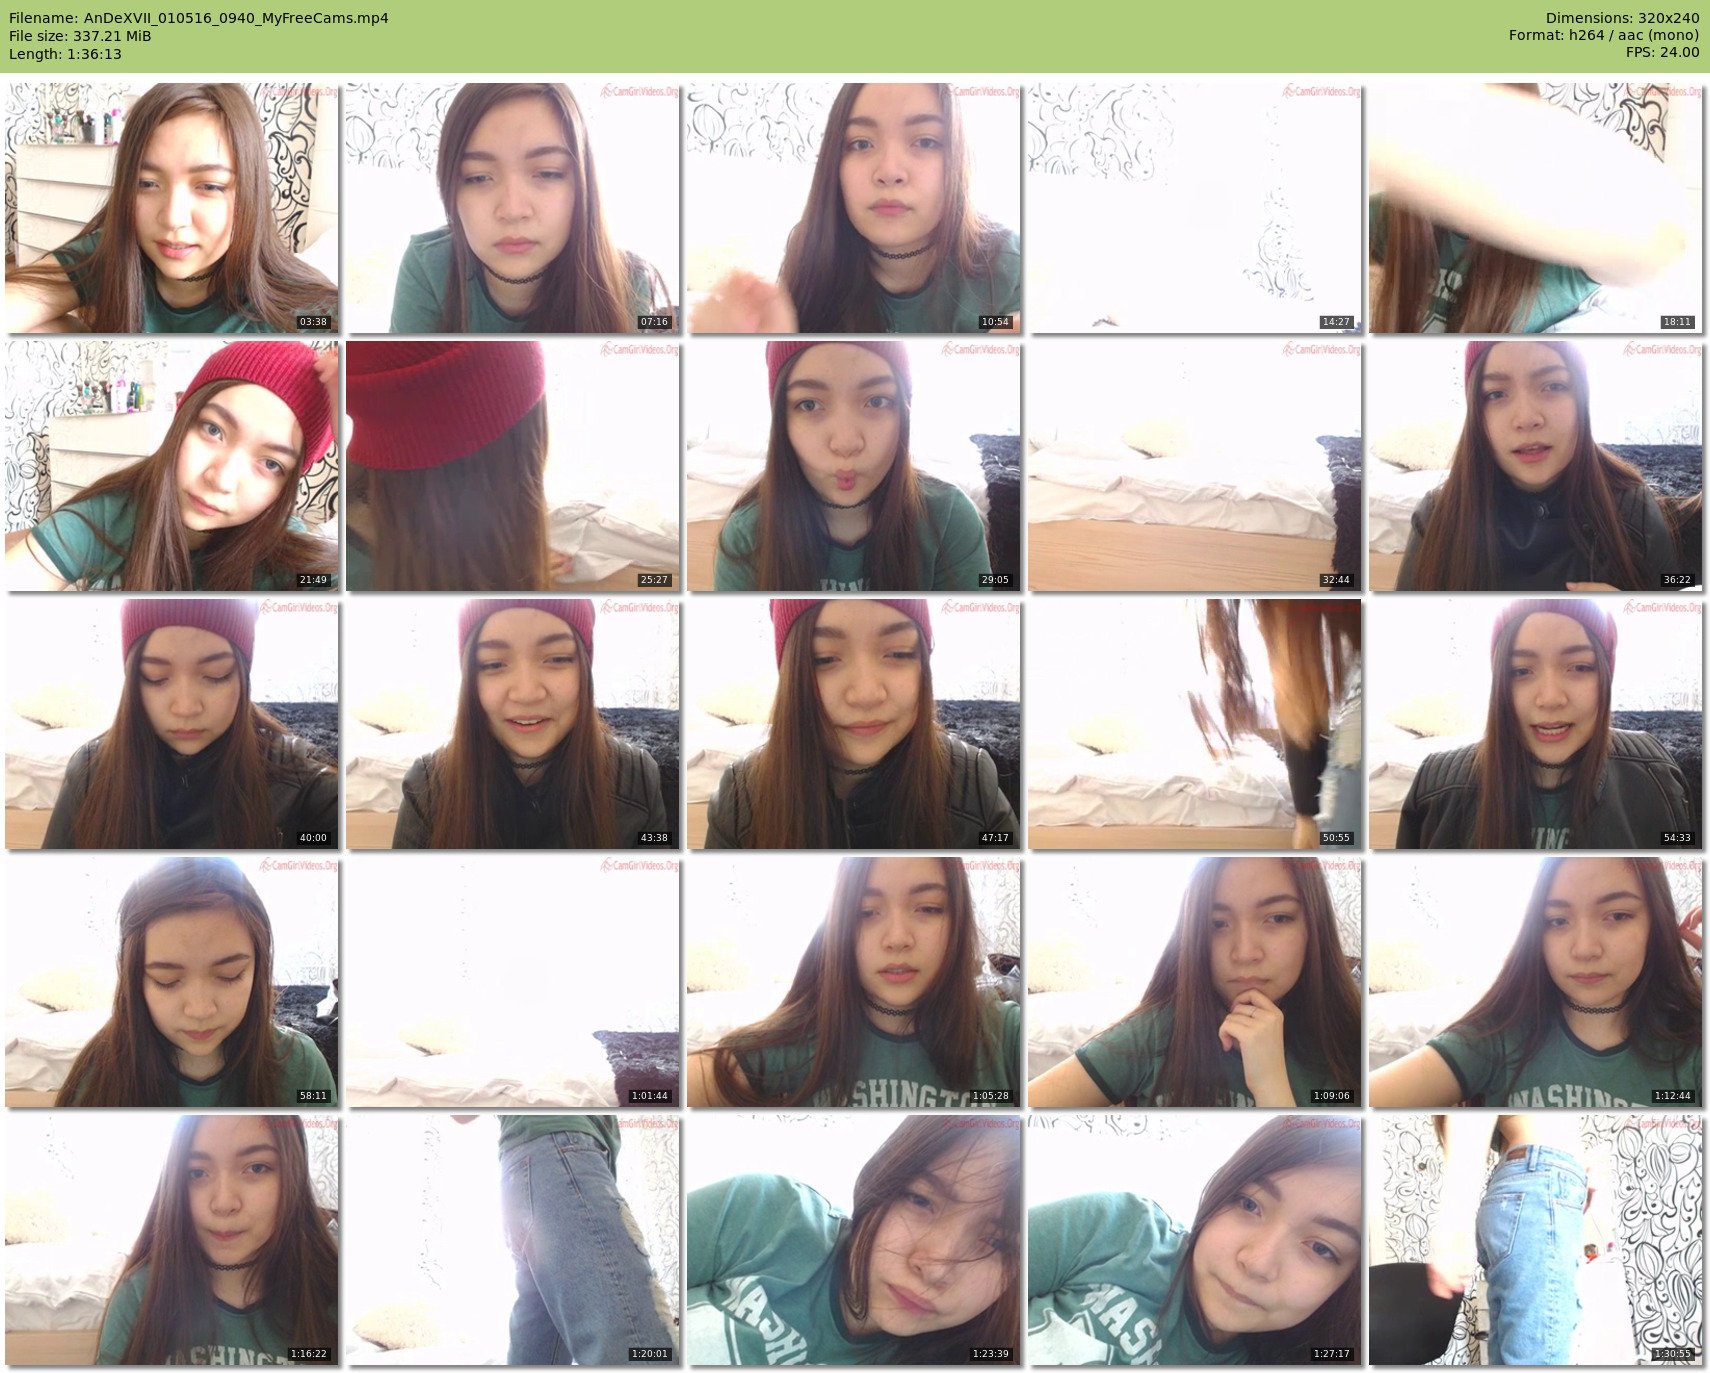Select the thumbnail timestamped 18:11
Viewport: 1710px width, 1373px height.
point(1535,208)
